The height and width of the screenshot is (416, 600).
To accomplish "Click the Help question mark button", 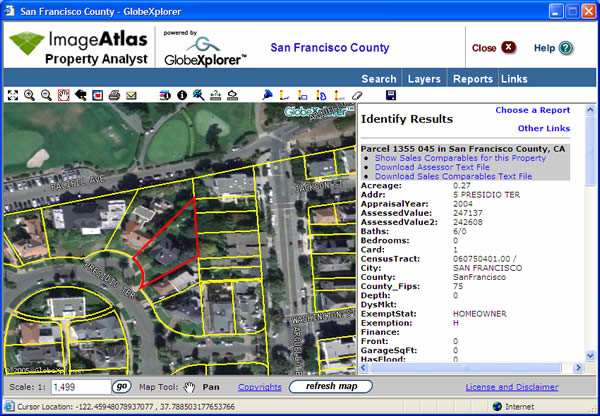I will click(x=565, y=48).
